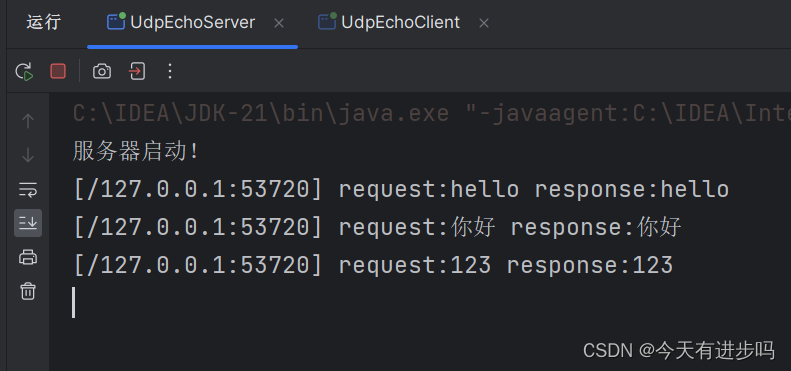This screenshot has width=791, height=371.
Task: Switch to the UdpEchoServer tab
Action: point(192,23)
